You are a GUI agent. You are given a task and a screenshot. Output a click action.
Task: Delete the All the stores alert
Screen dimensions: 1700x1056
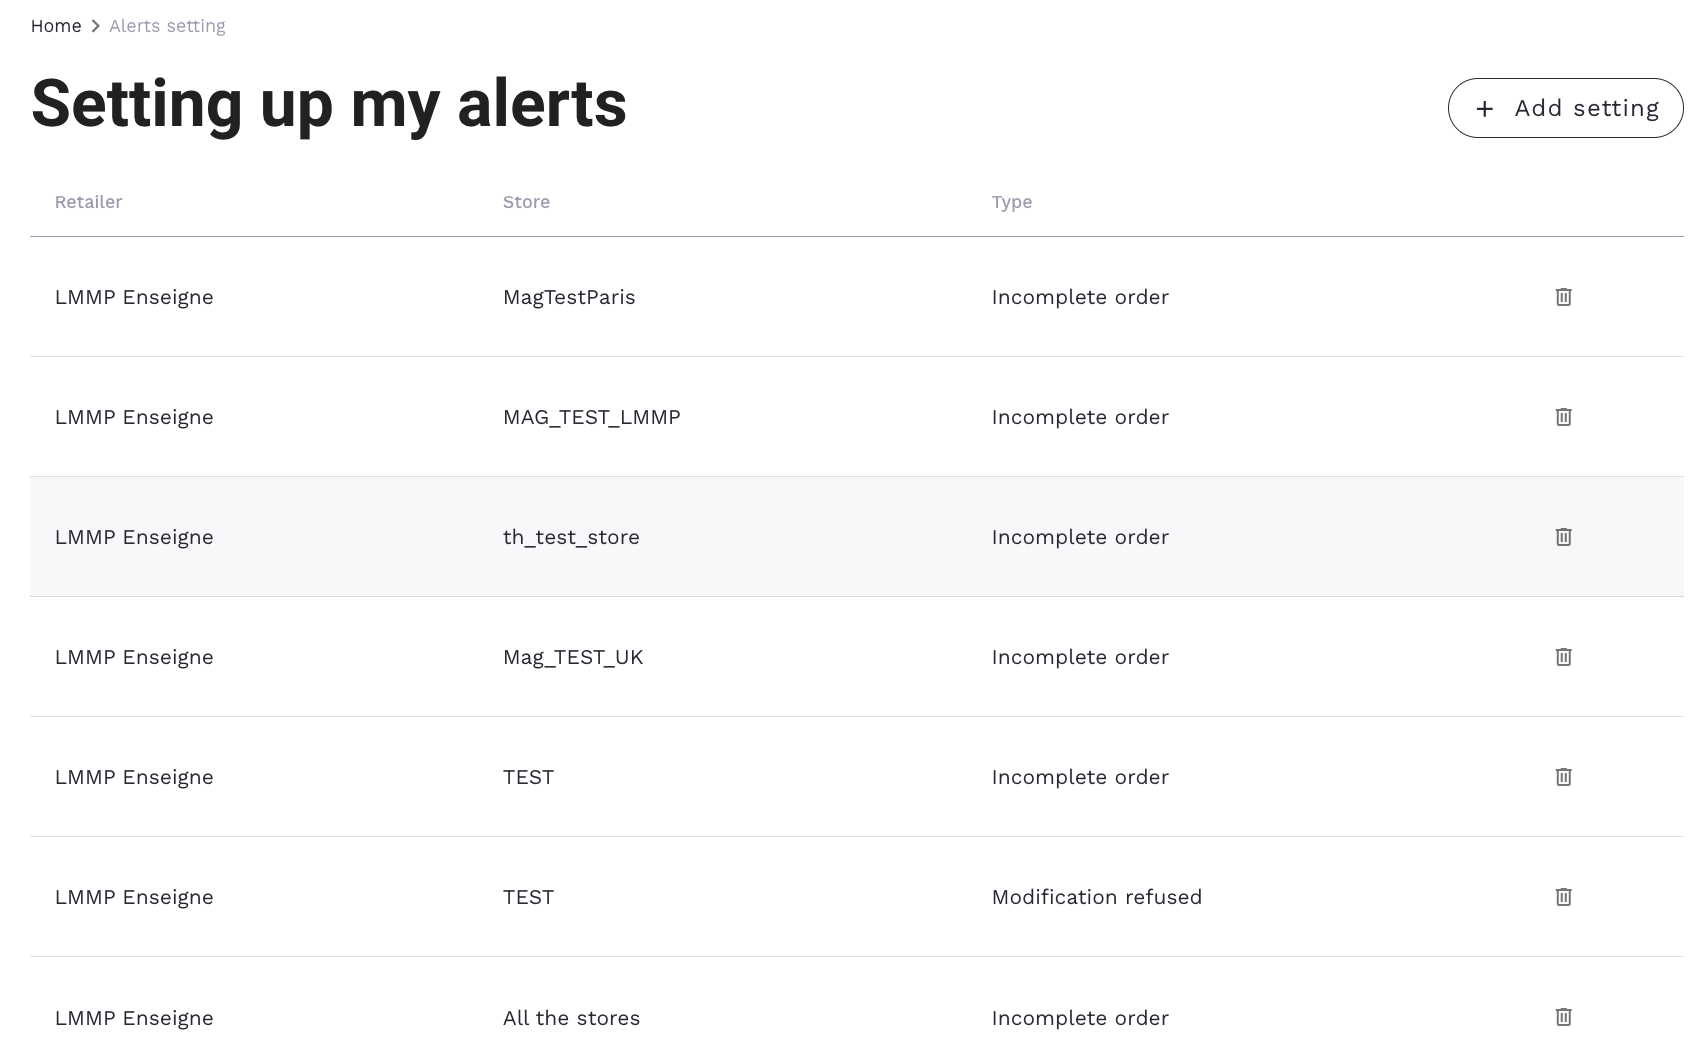tap(1563, 1017)
